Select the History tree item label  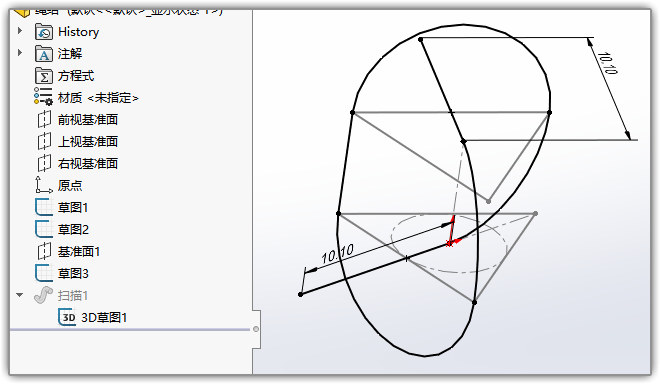(78, 32)
